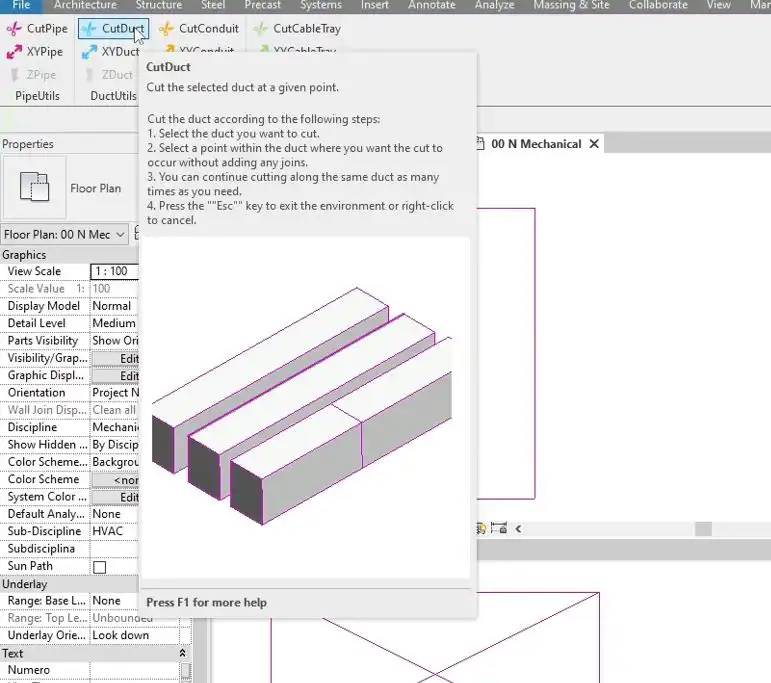
Task: Select the XYDuct tool
Action: pos(110,52)
